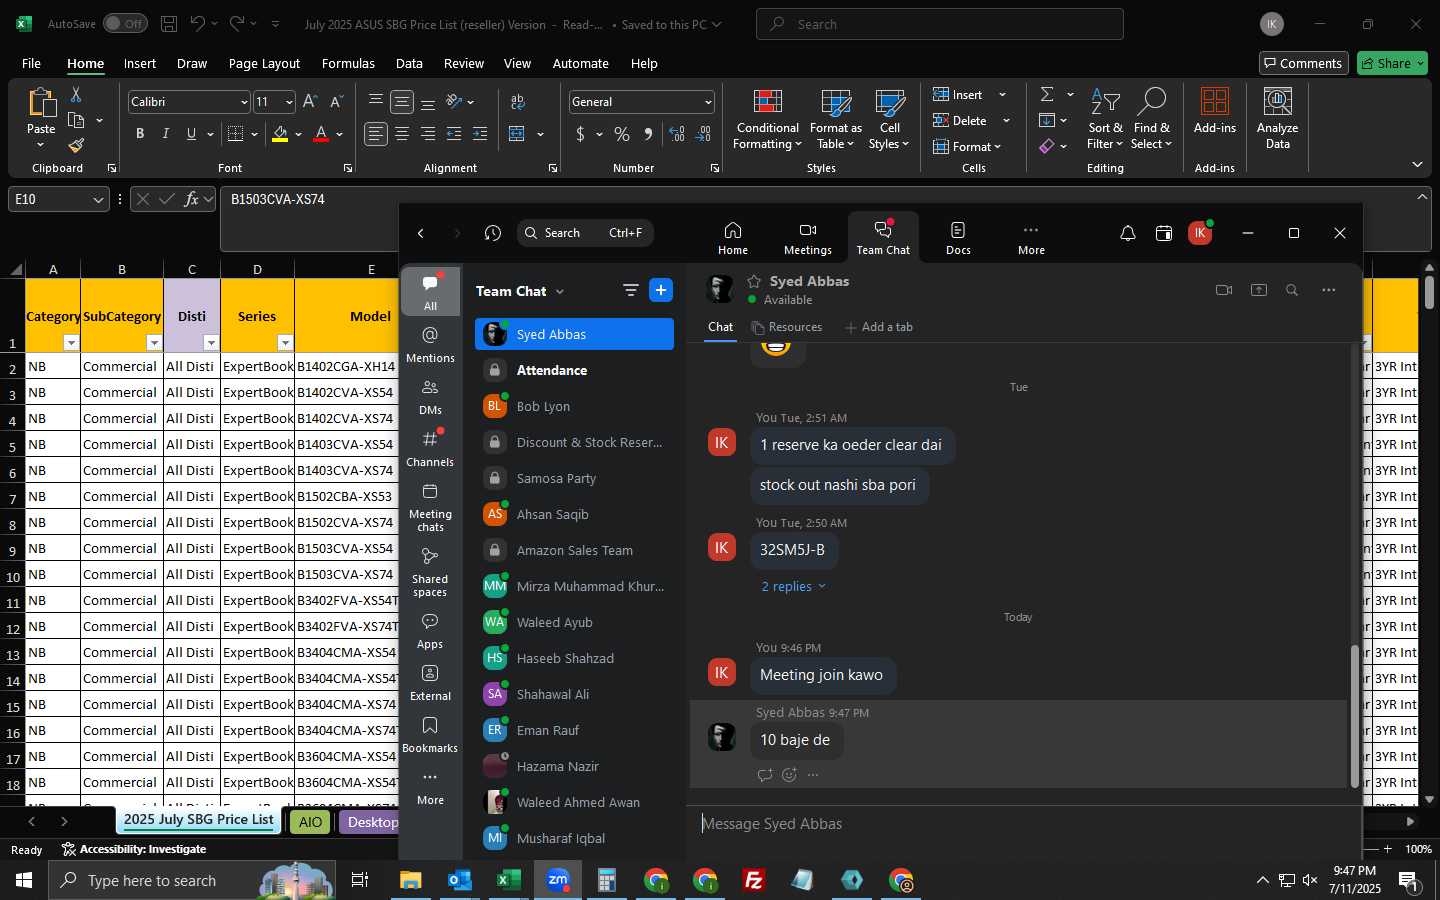
Task: Switch to the Resources tab in chat
Action: point(787,327)
